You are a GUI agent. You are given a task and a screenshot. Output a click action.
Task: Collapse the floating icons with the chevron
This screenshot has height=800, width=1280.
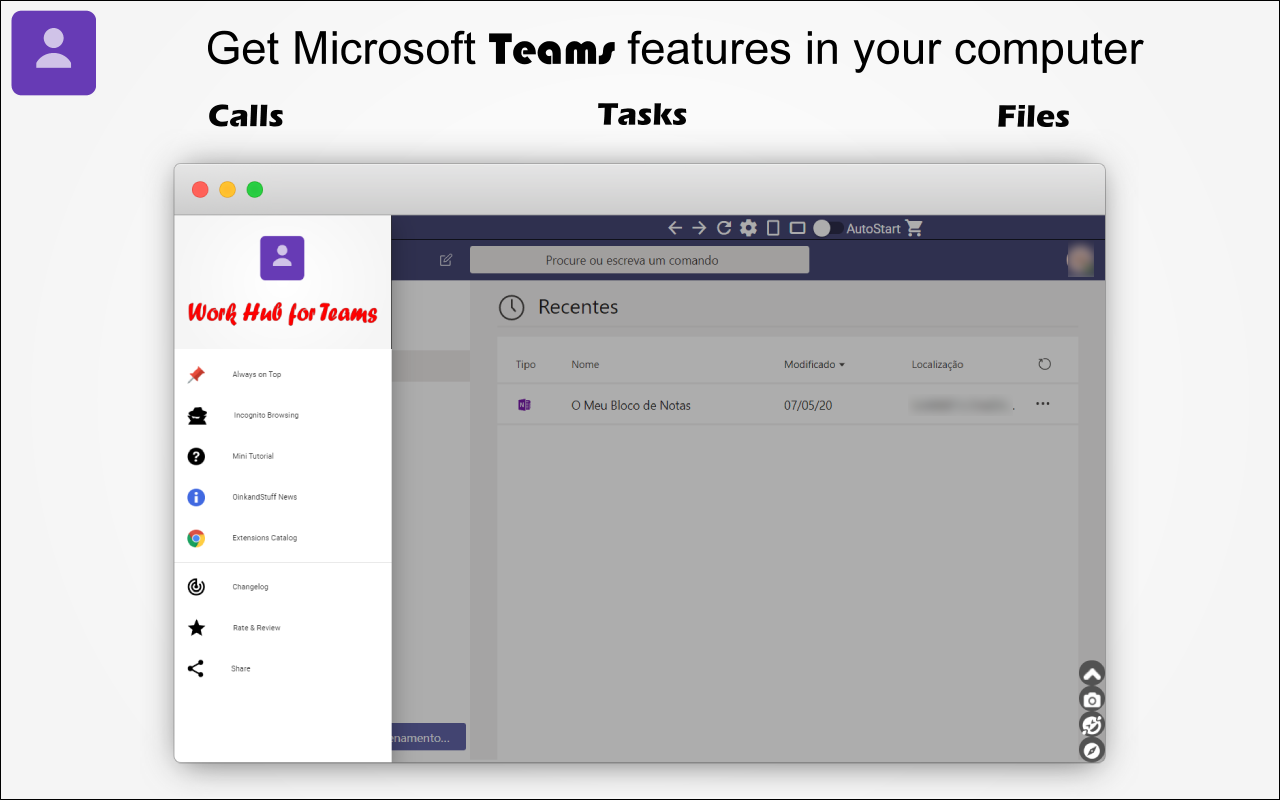tap(1091, 672)
